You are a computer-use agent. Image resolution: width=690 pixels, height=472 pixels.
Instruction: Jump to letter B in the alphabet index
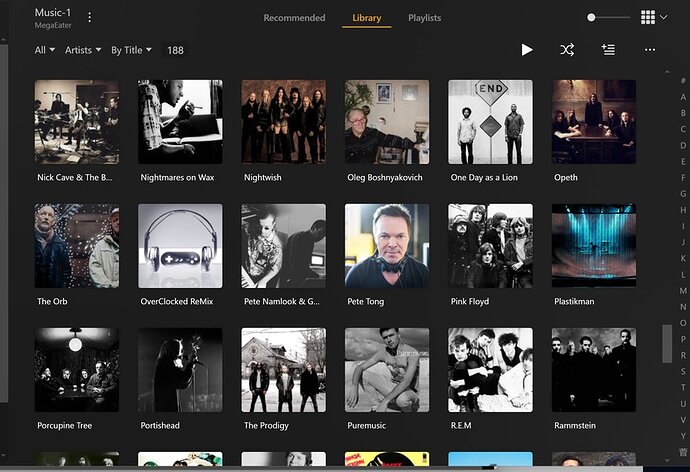click(683, 113)
